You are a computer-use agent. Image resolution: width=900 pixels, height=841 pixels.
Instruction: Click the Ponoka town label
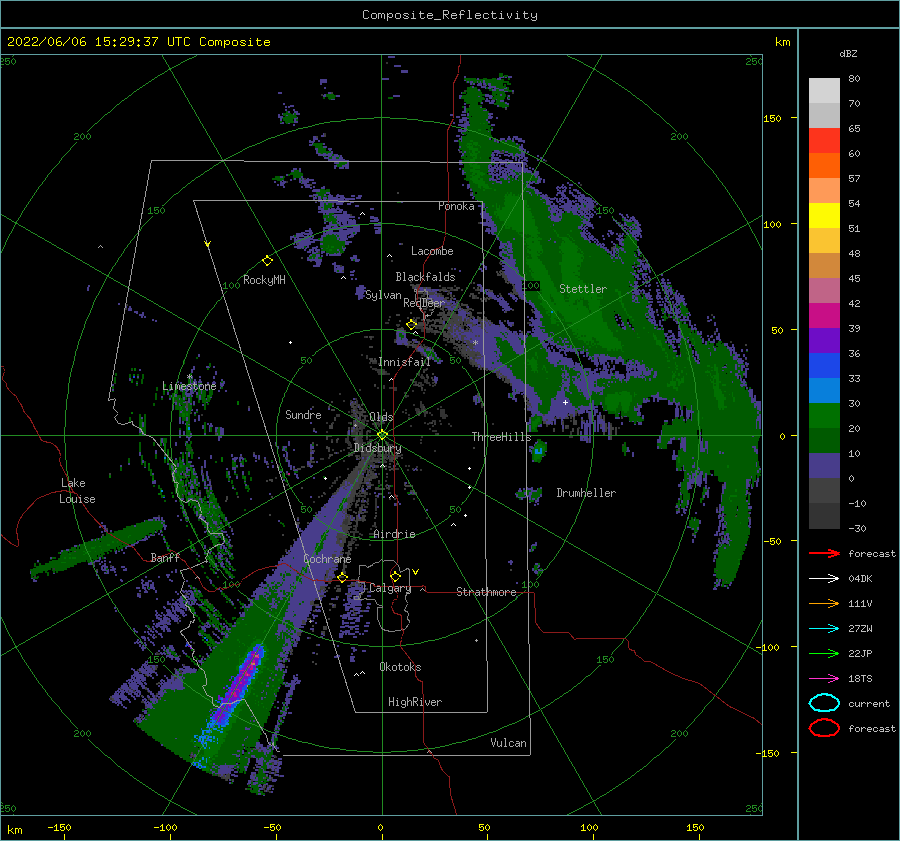pyautogui.click(x=456, y=206)
